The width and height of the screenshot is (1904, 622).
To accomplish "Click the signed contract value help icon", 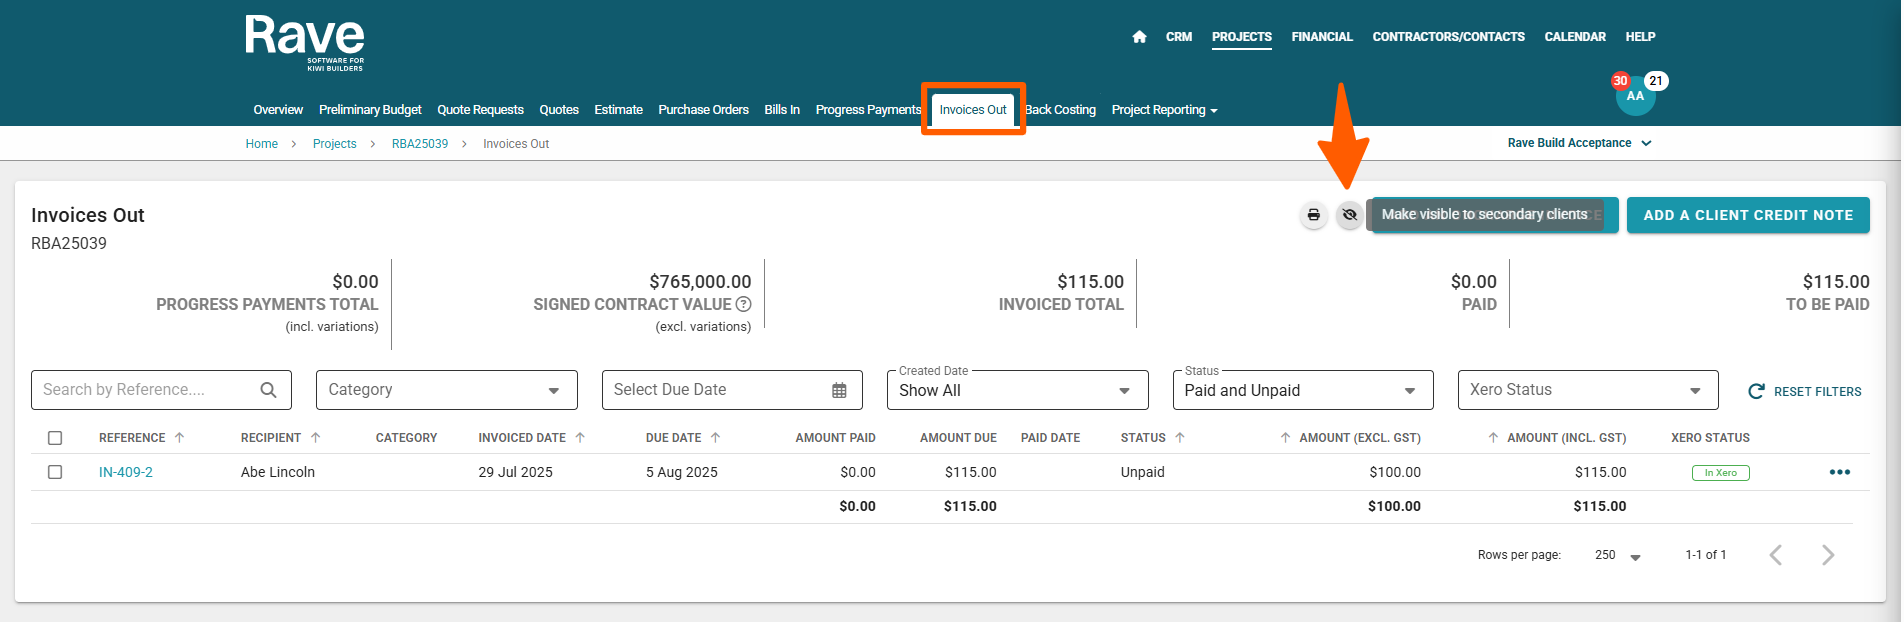I will [x=743, y=304].
